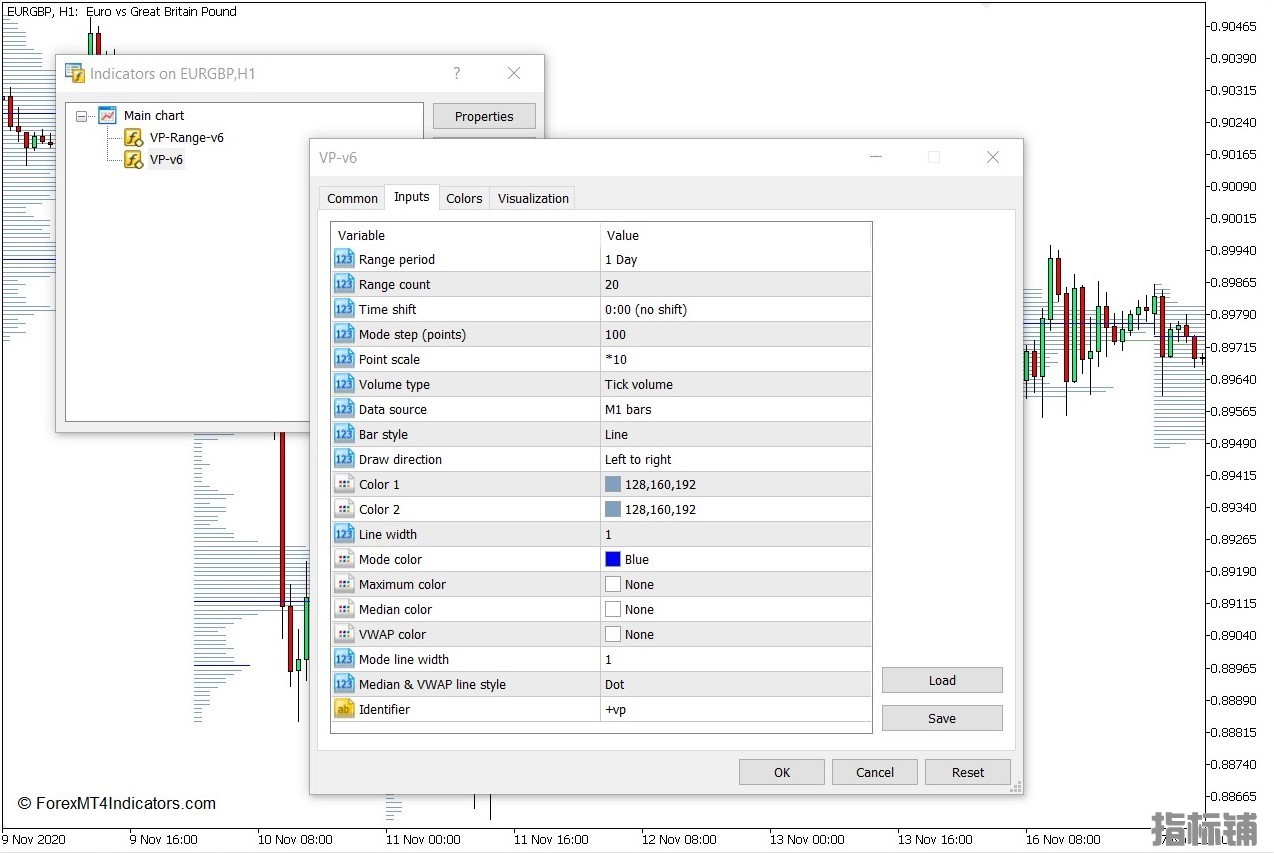The width and height of the screenshot is (1274, 854).
Task: Close the VP-v6 dialog window
Action: coord(992,157)
